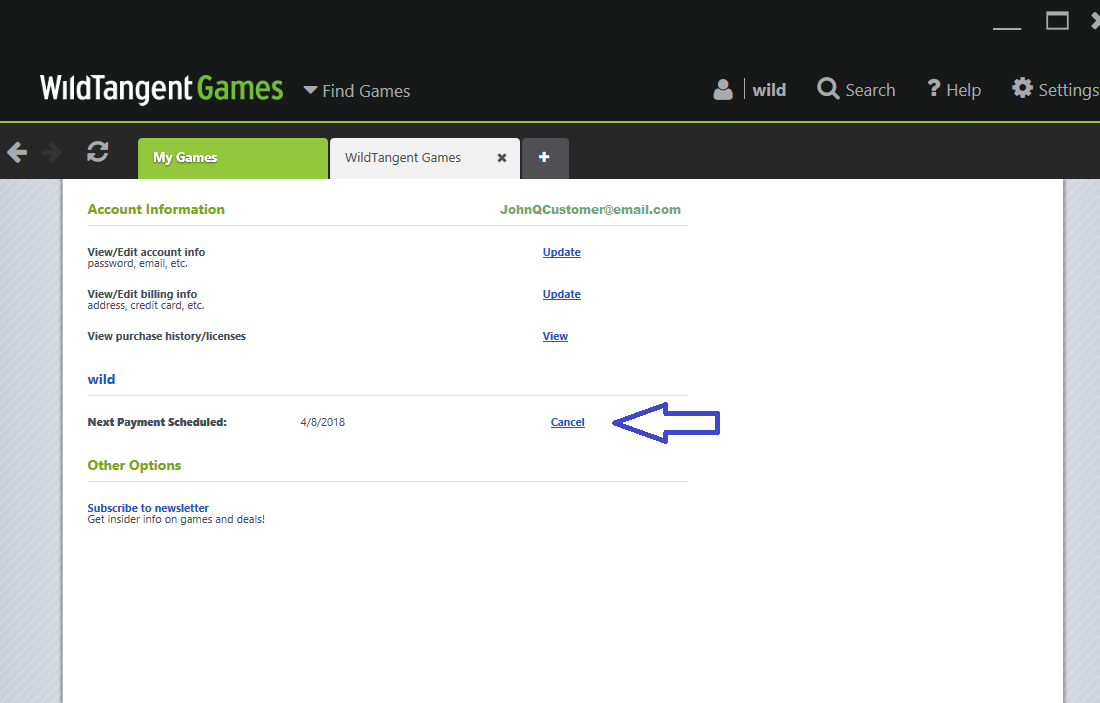Click Subscribe to newsletter link
This screenshot has height=703, width=1100.
click(148, 508)
